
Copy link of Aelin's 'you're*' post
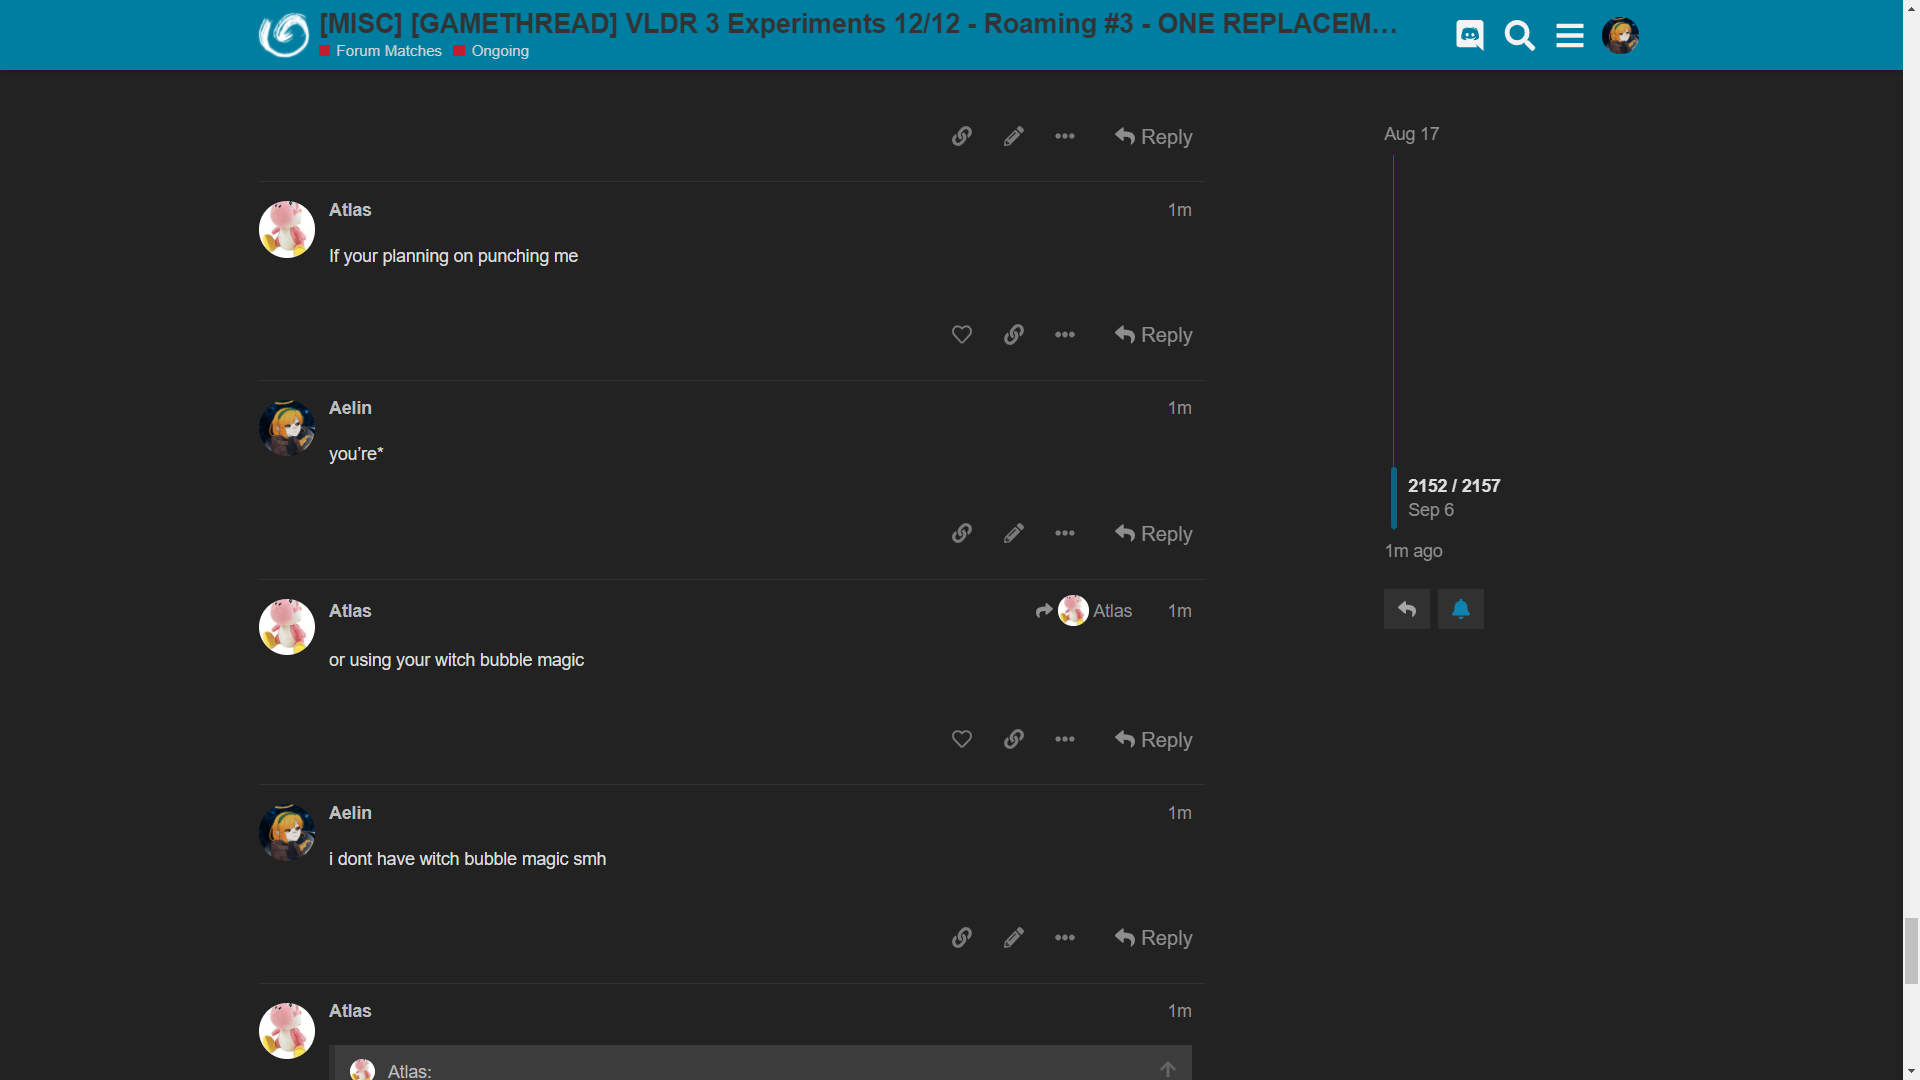pyautogui.click(x=961, y=533)
